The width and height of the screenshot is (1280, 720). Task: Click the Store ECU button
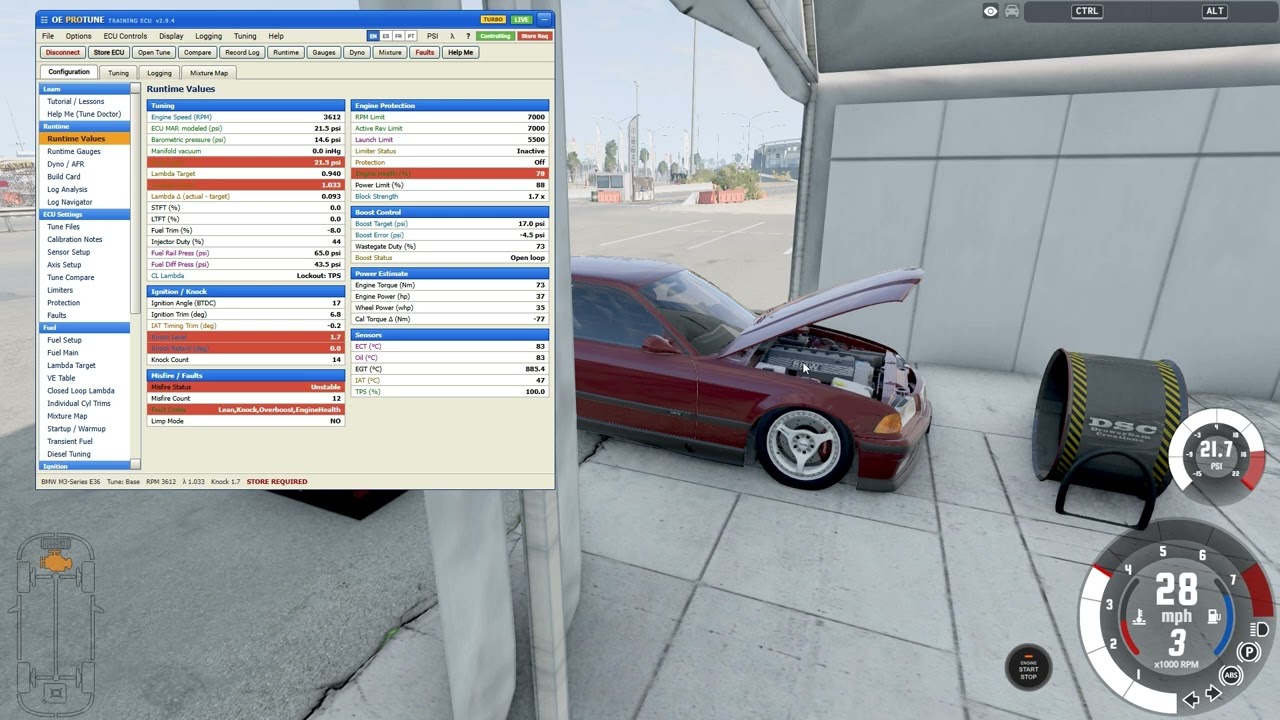(109, 52)
